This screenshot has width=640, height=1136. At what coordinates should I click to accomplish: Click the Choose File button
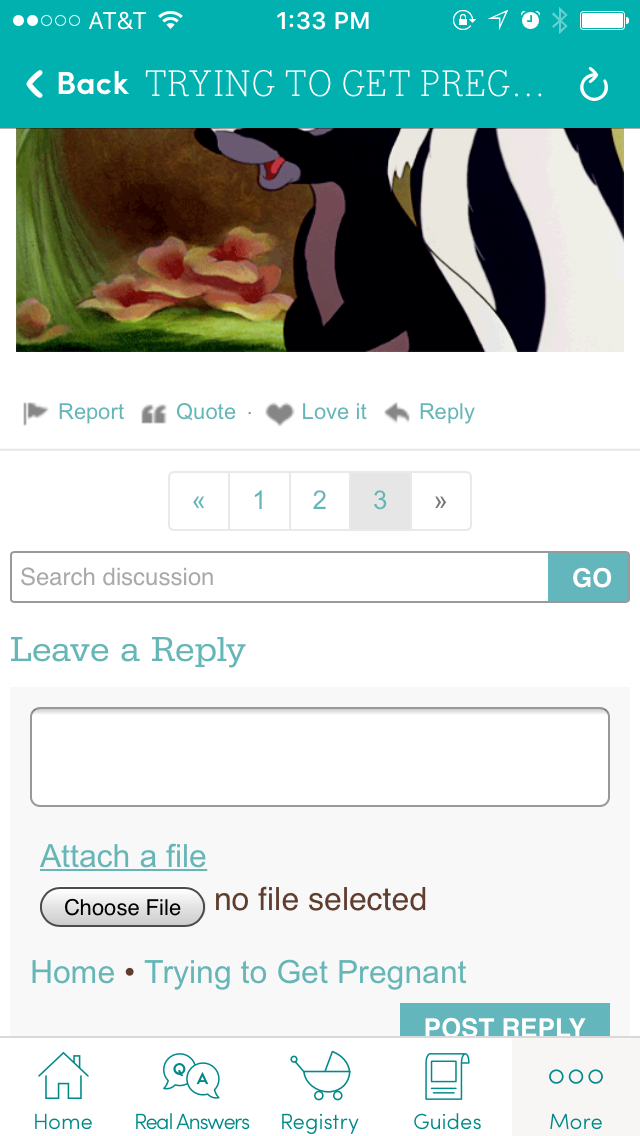[122, 907]
